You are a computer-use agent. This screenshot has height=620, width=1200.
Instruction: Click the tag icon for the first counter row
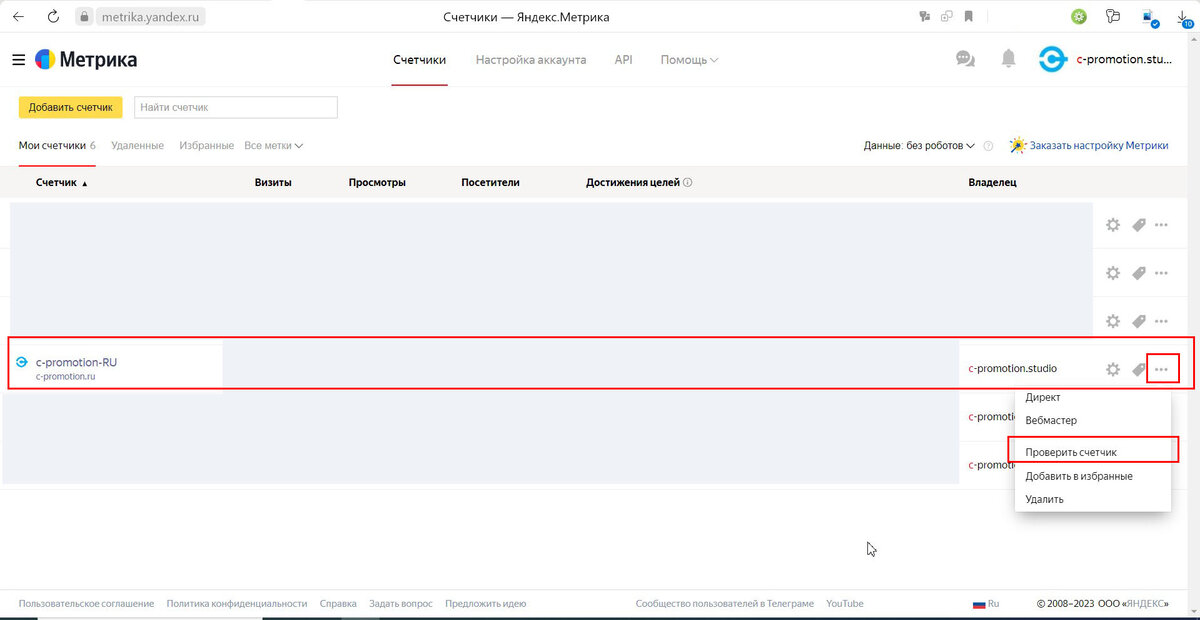pyautogui.click(x=1138, y=225)
